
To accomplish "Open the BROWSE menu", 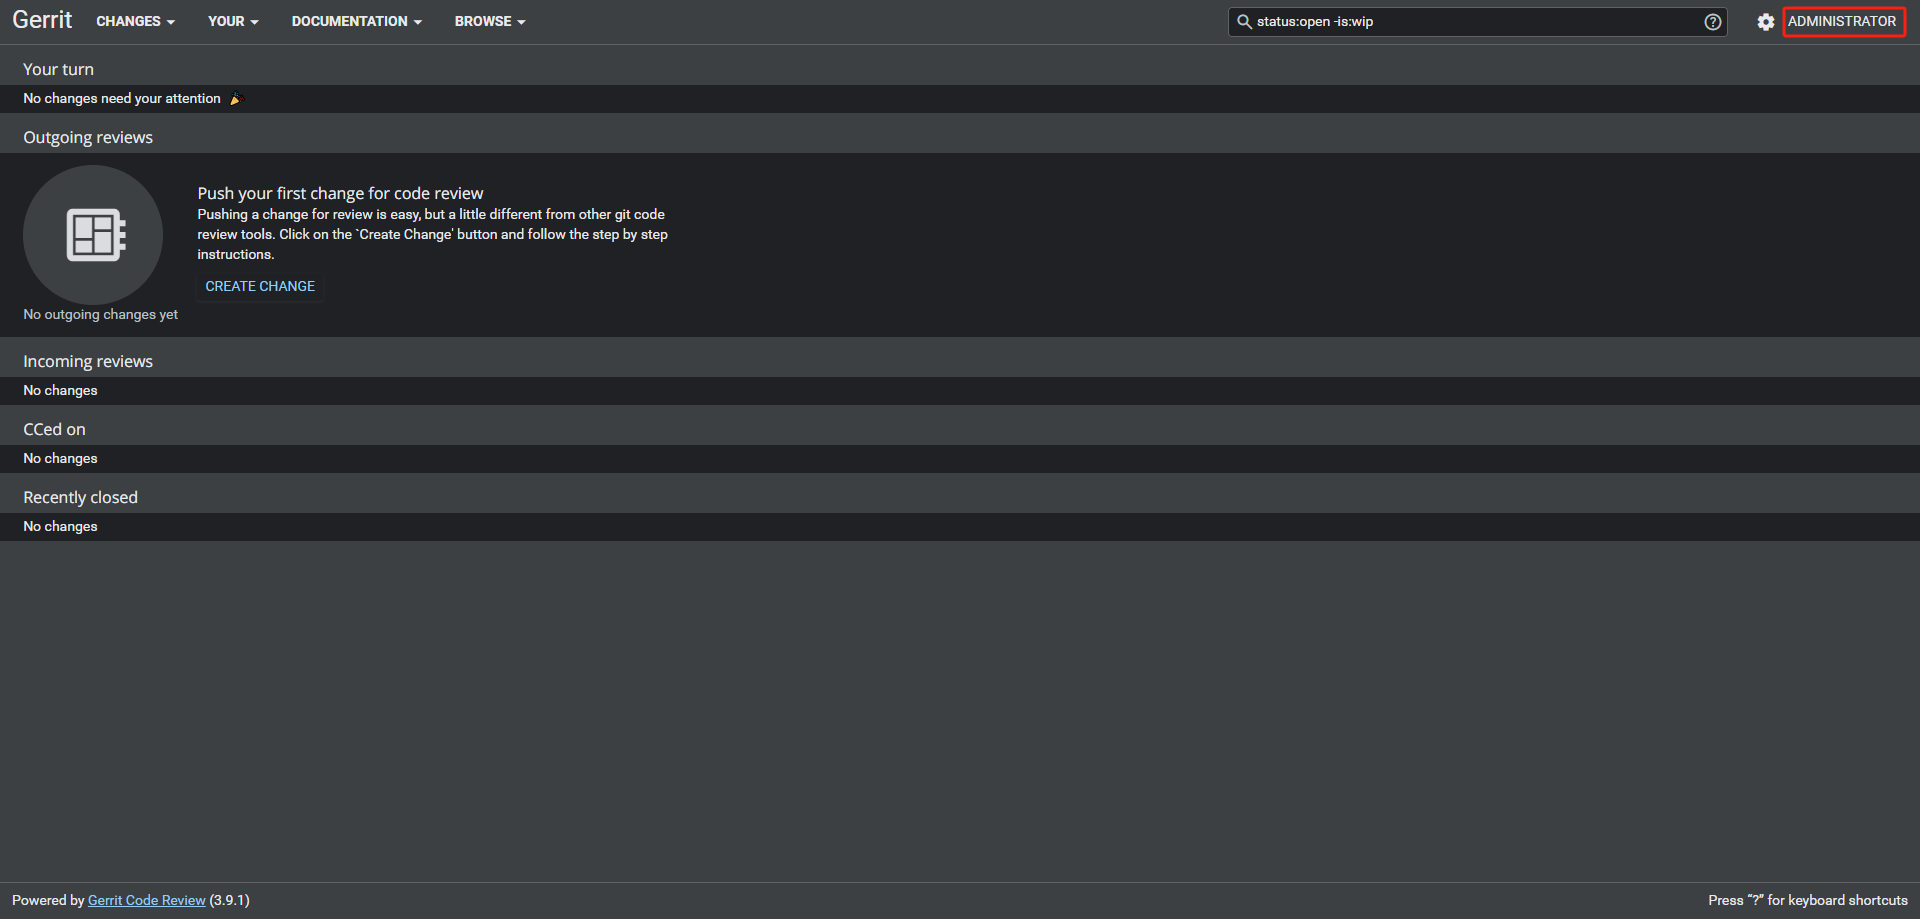I will 489,21.
